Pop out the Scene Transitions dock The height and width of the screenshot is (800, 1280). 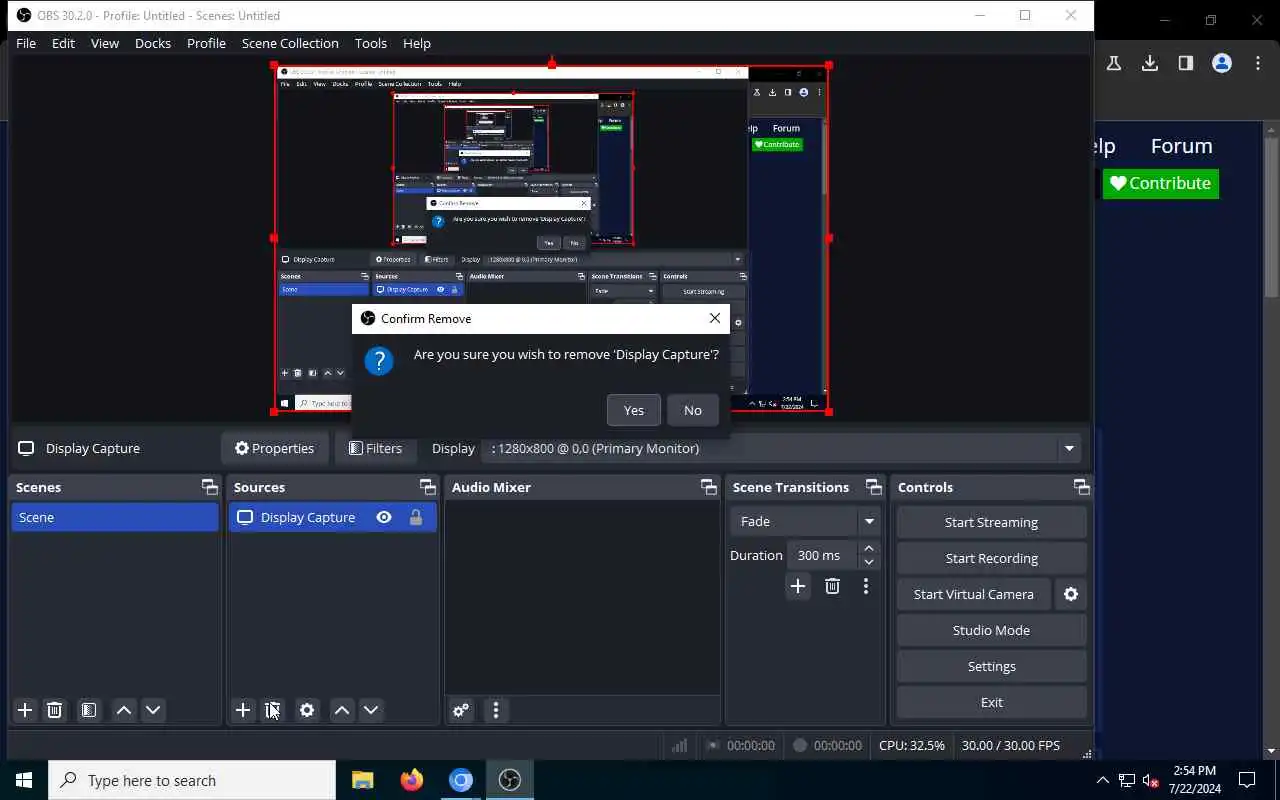click(874, 487)
